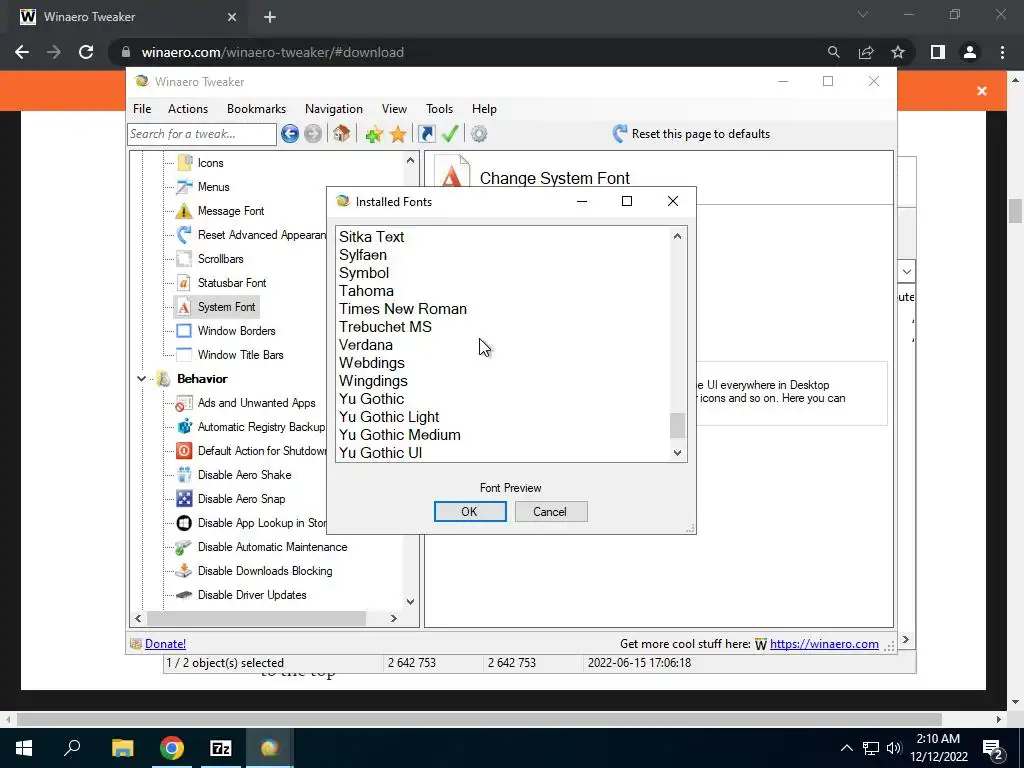
Task: Open Reset Advanced Appearance item
Action: (261, 235)
